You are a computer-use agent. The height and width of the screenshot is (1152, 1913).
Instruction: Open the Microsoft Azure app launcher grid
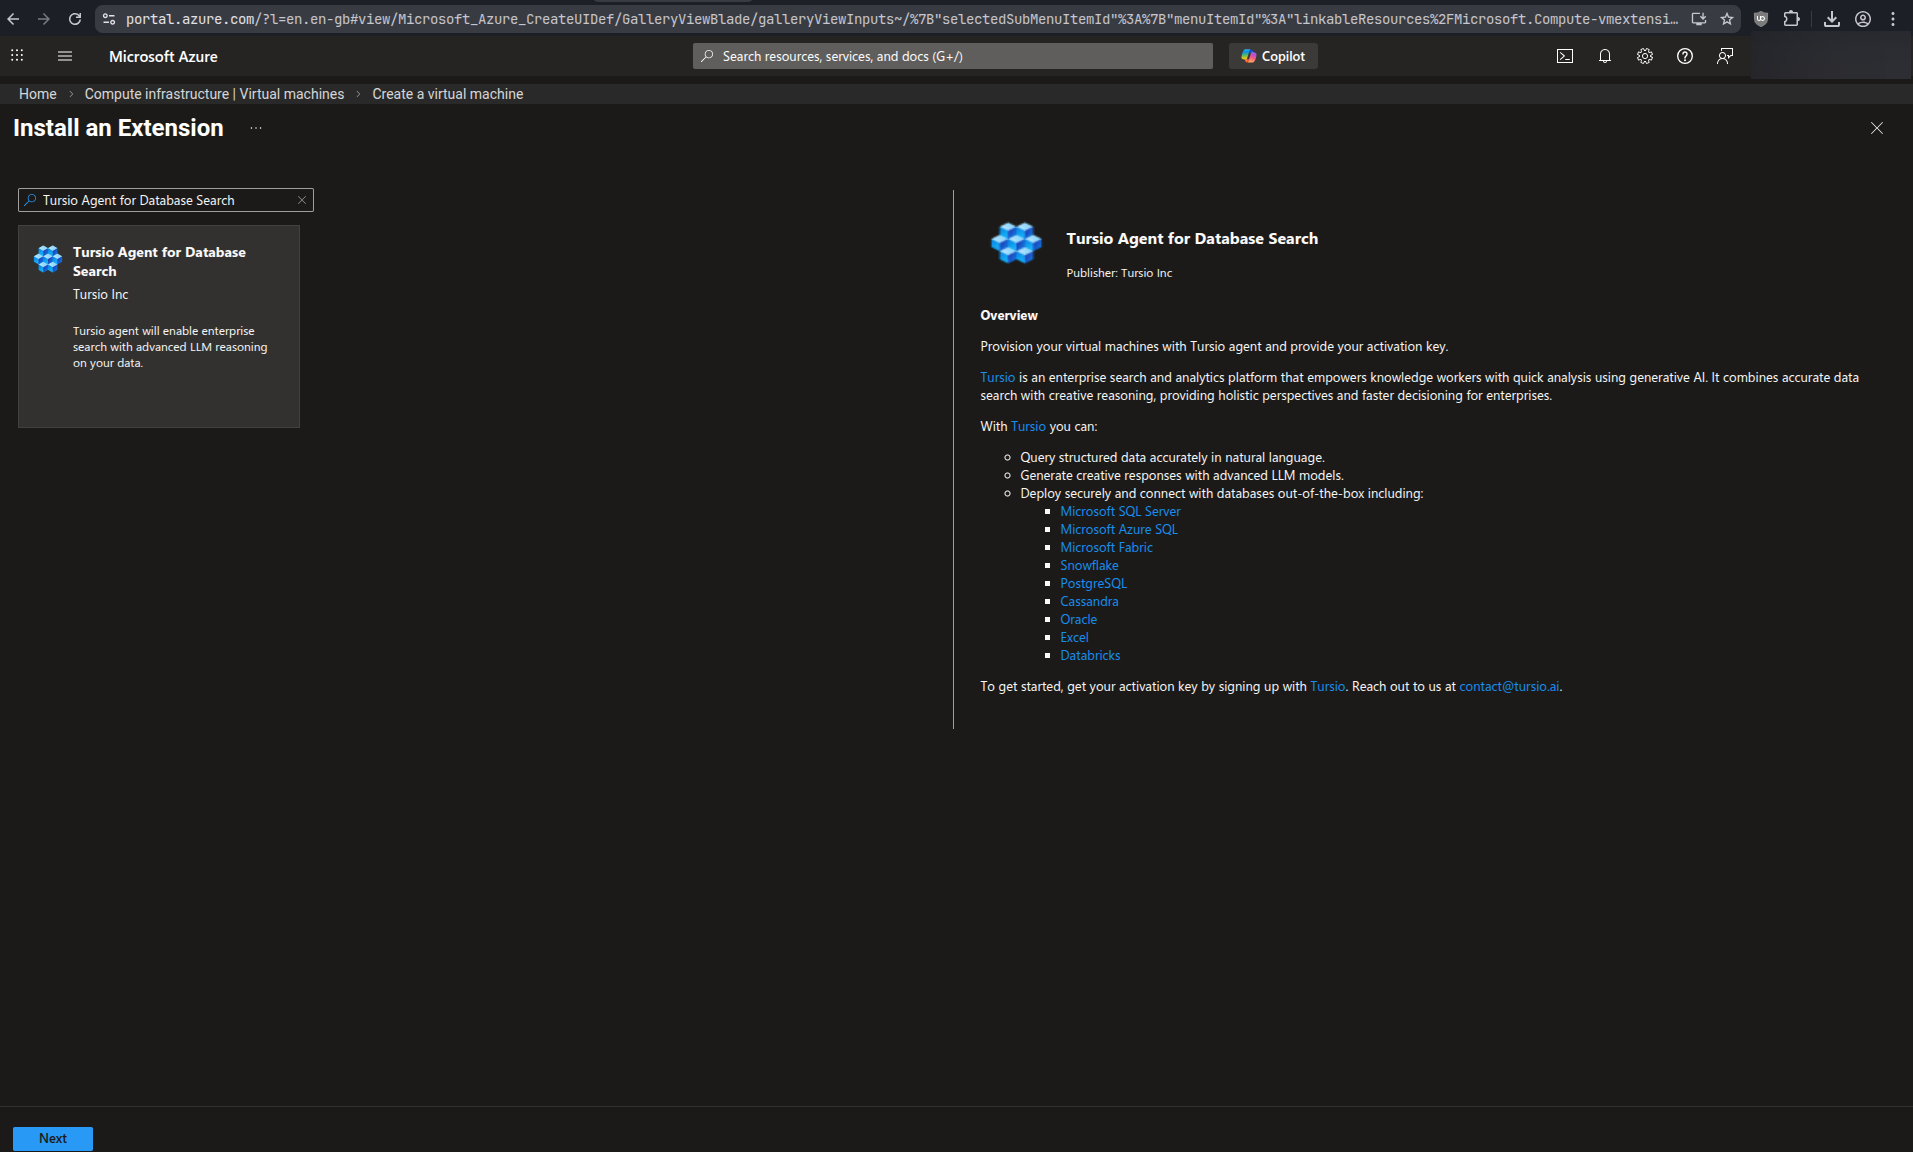(x=16, y=56)
